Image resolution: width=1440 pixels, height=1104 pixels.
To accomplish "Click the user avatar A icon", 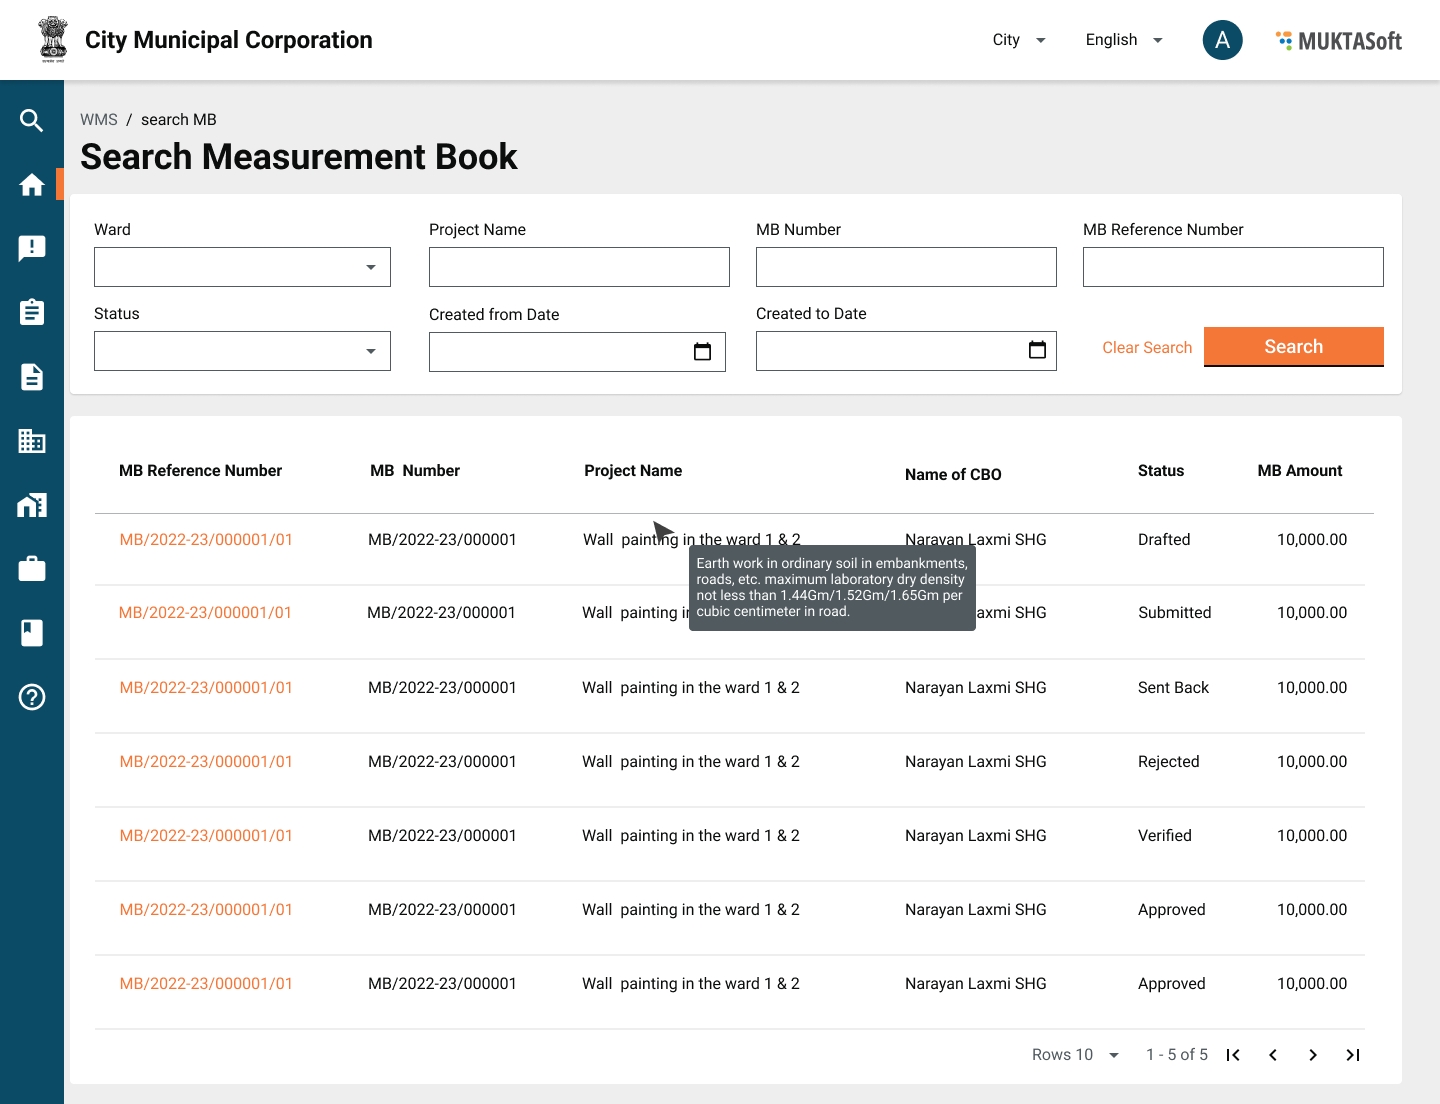I will click(x=1222, y=40).
